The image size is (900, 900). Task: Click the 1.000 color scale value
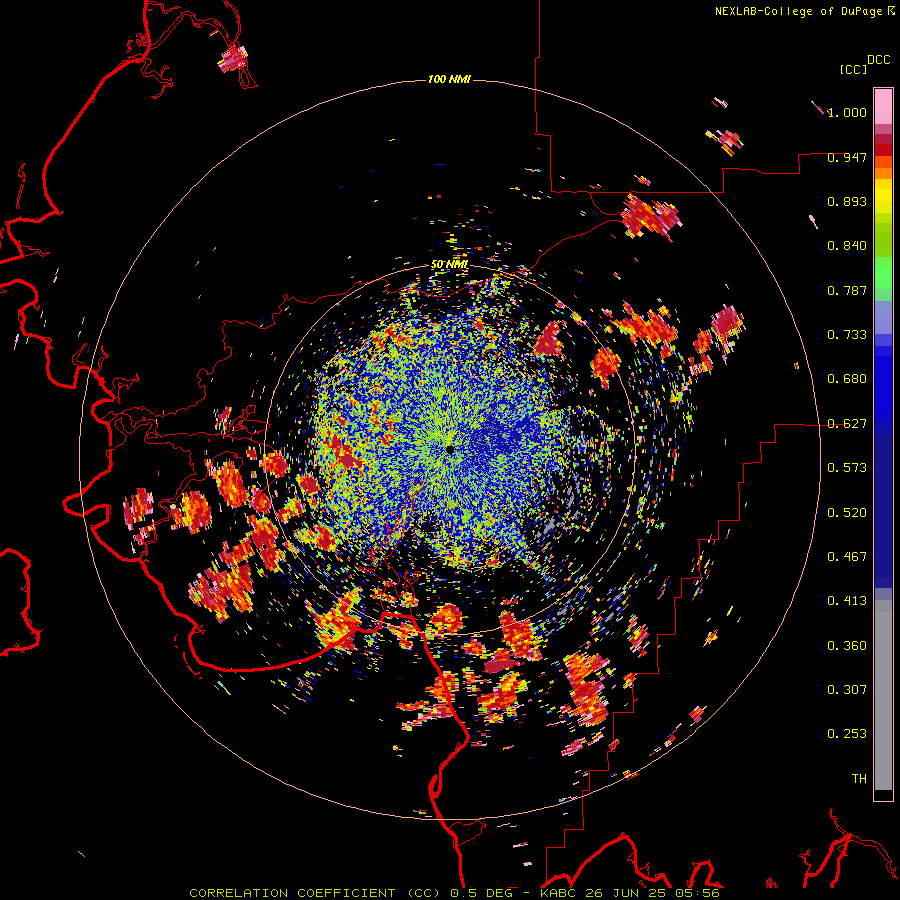[847, 112]
